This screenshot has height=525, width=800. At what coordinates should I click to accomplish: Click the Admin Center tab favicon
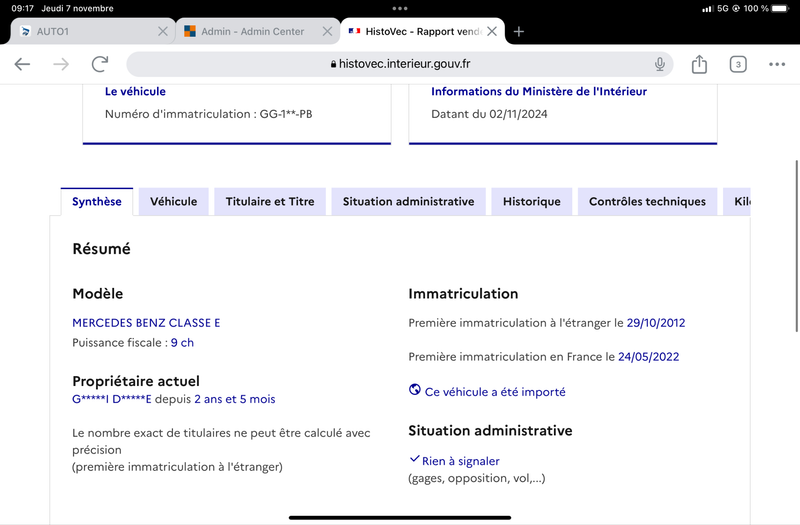point(190,32)
